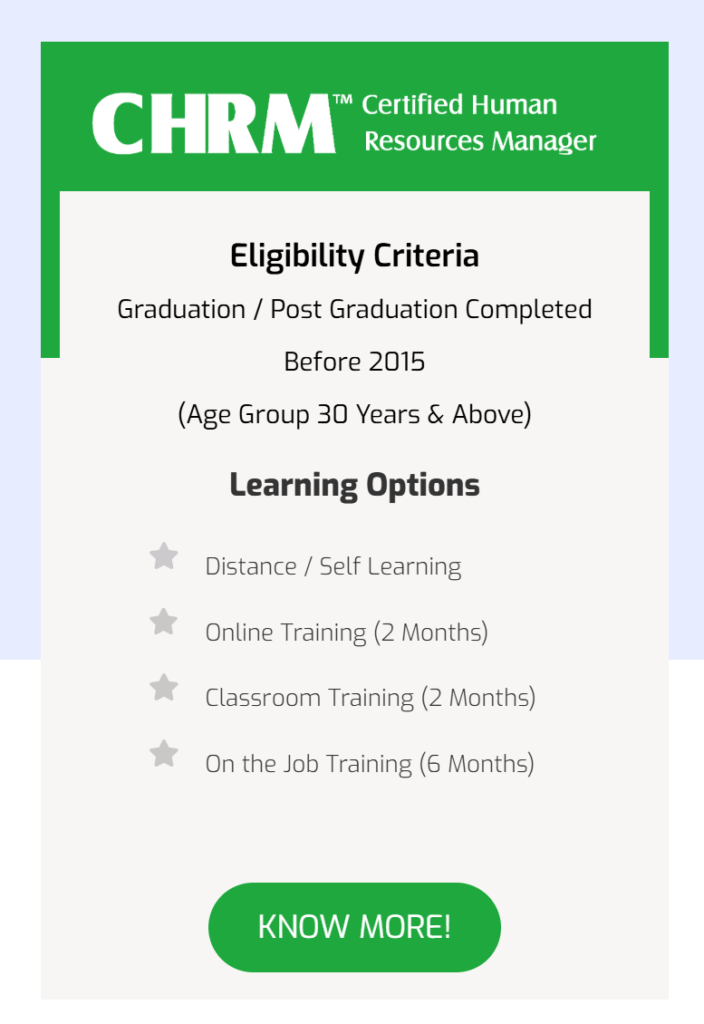This screenshot has width=704, height=1024.
Task: Click the Before 2015 text
Action: (x=354, y=361)
